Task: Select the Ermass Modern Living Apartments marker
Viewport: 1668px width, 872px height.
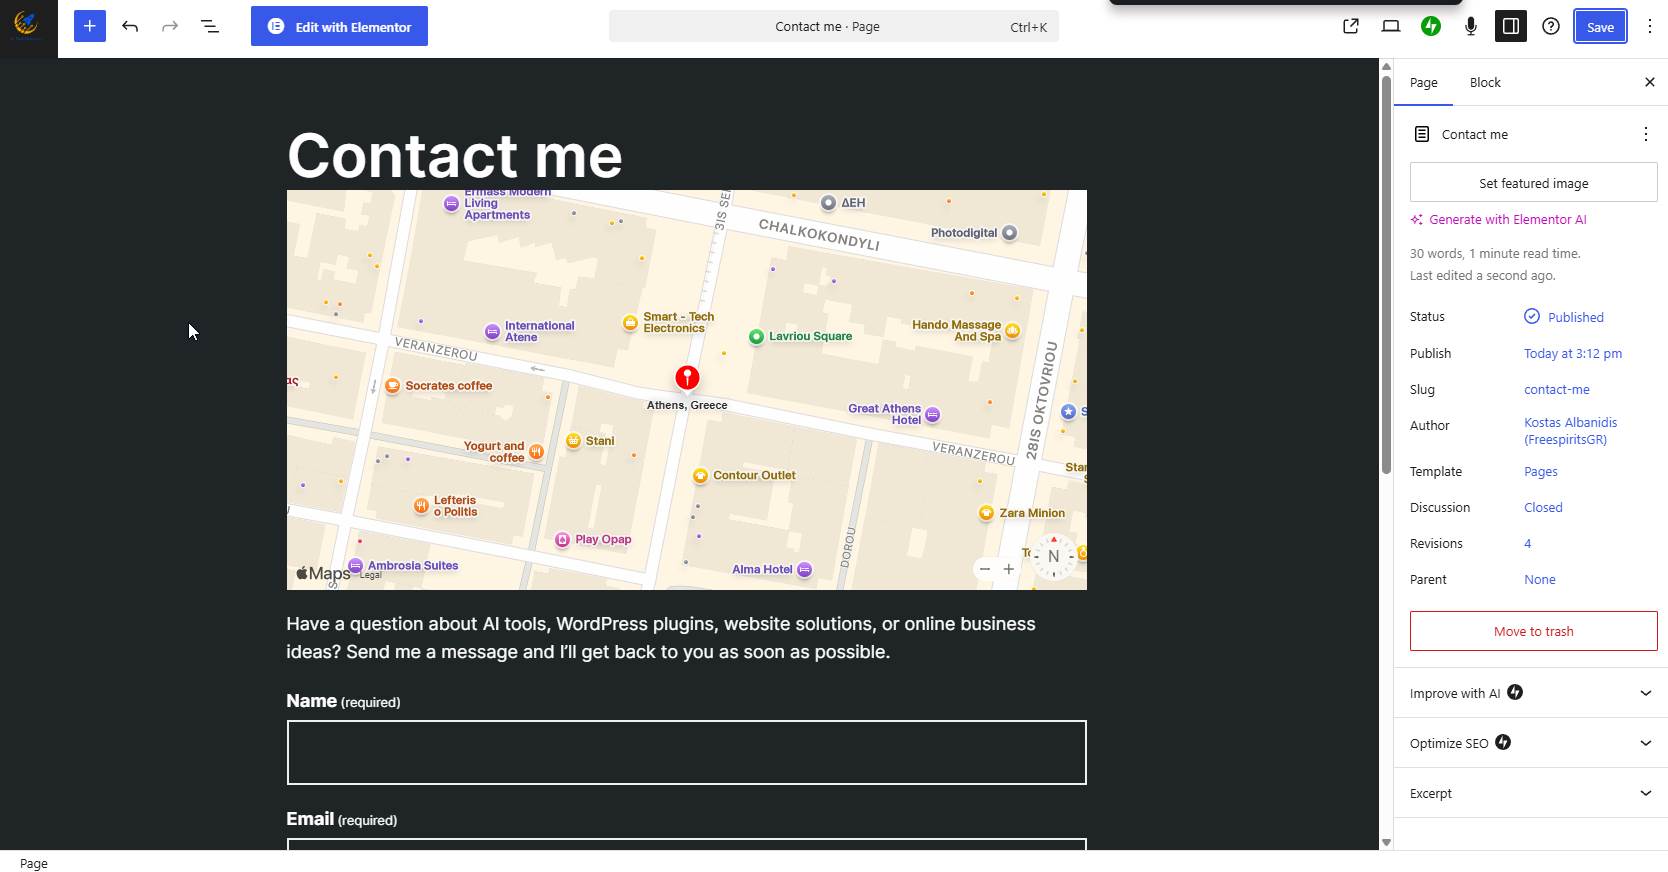Action: [x=452, y=204]
